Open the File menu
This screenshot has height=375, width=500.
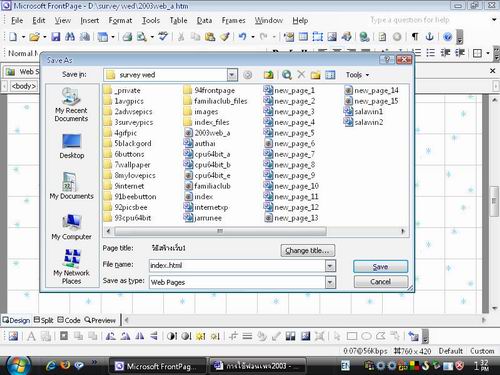click(17, 20)
